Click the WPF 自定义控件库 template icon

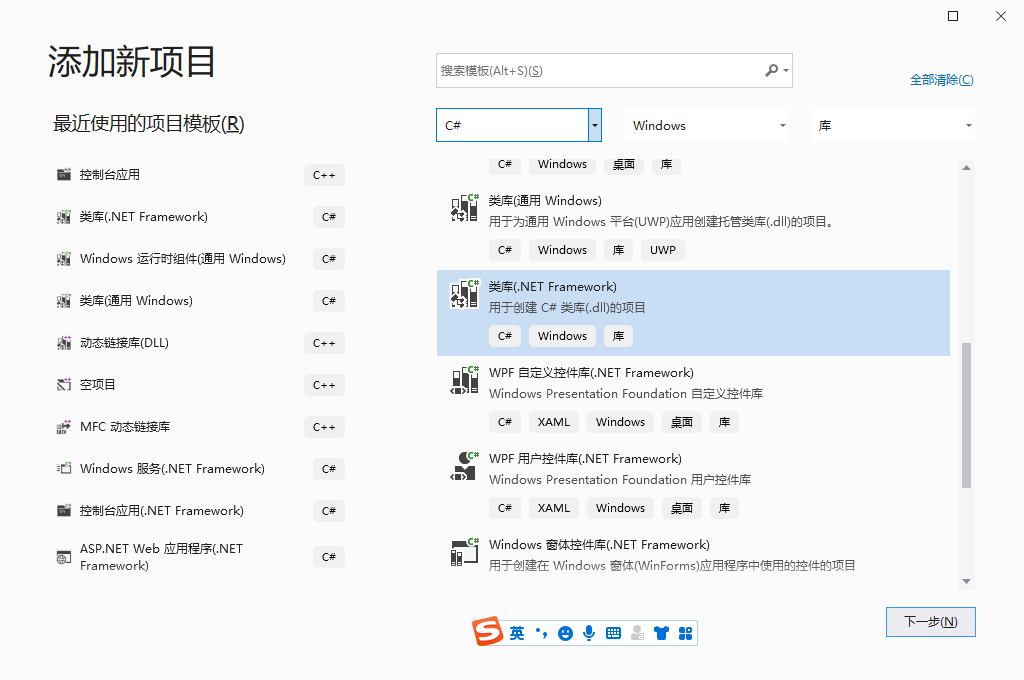464,380
